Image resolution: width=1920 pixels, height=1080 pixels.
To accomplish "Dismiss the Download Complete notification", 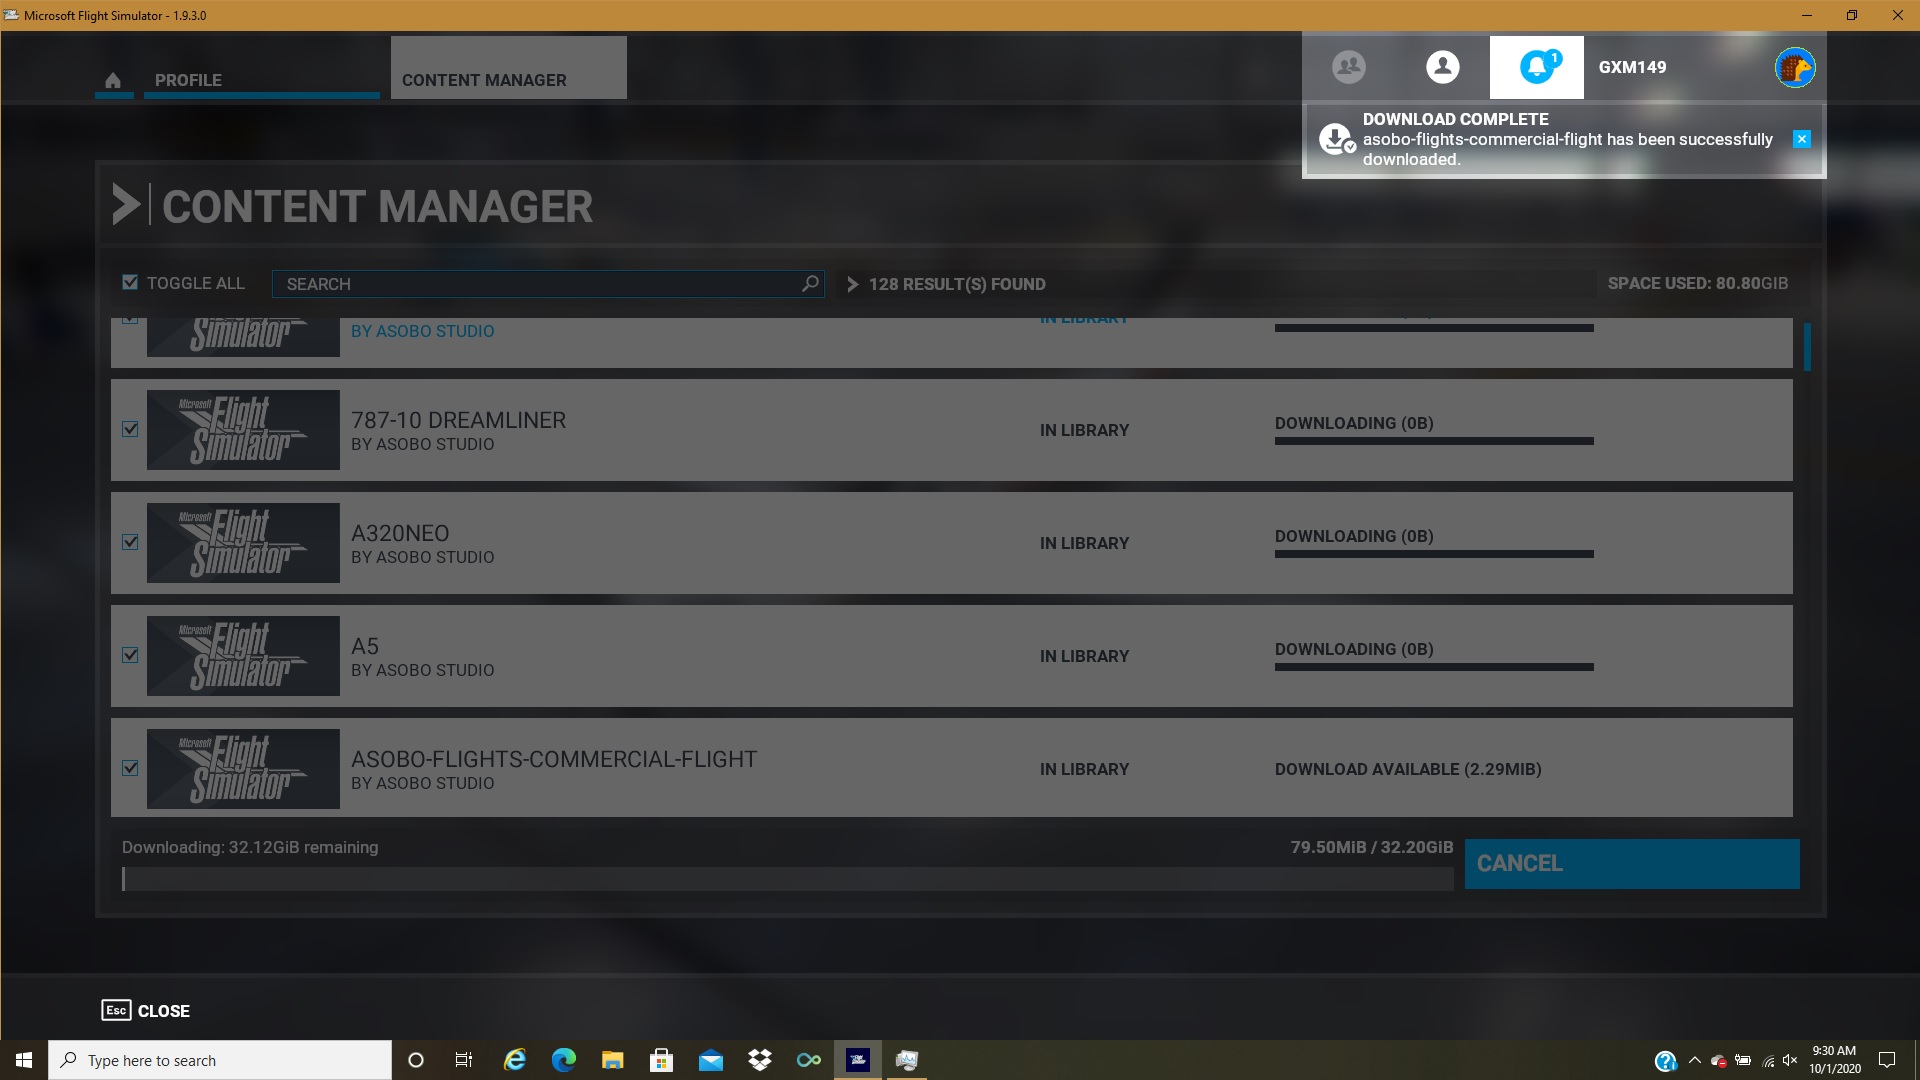I will coord(1802,139).
